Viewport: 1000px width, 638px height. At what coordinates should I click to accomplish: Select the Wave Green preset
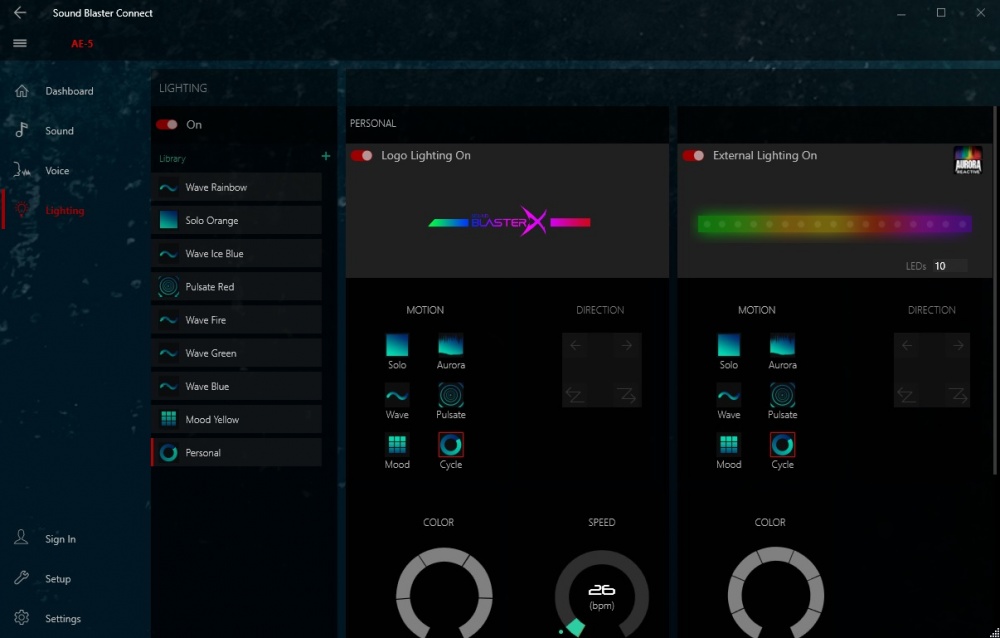pyautogui.click(x=237, y=353)
